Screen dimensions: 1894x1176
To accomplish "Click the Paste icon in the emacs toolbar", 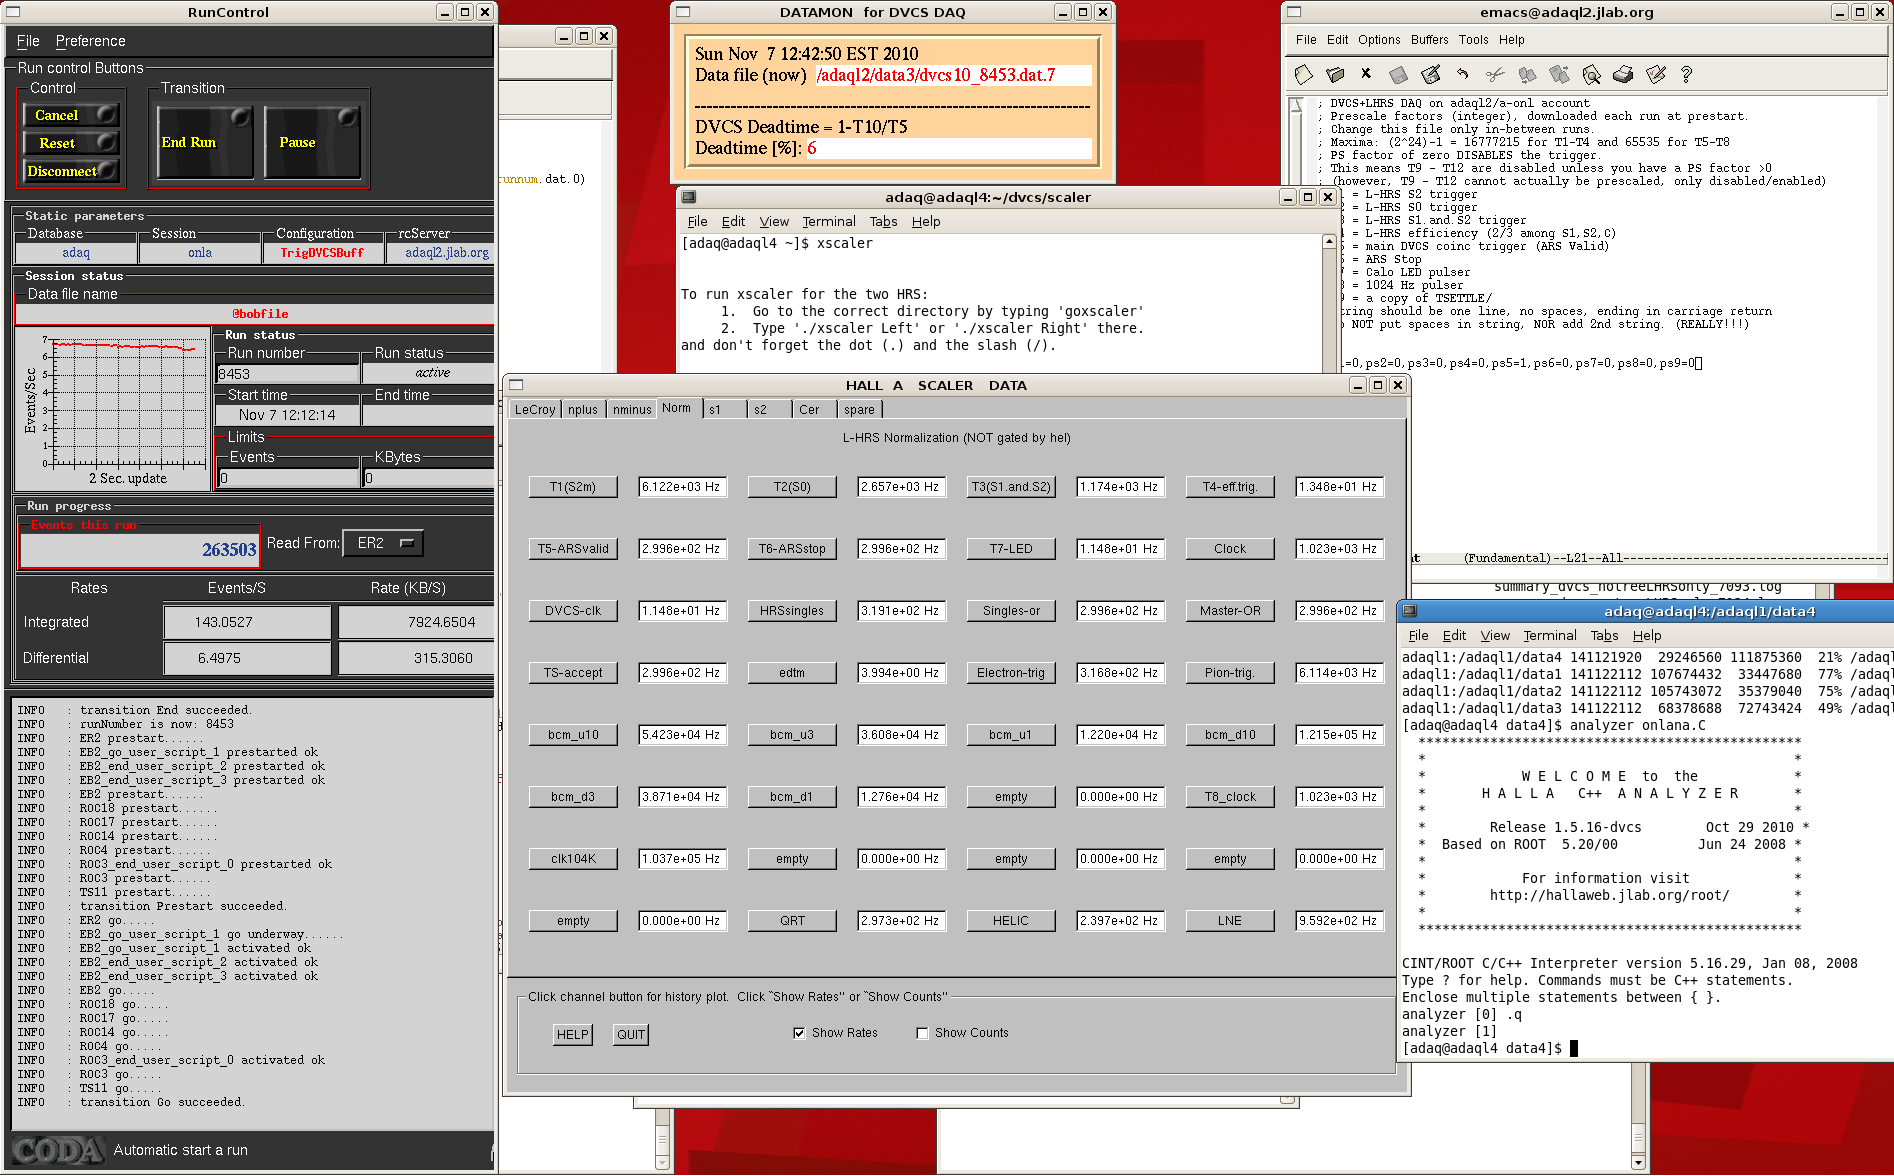I will (1559, 75).
